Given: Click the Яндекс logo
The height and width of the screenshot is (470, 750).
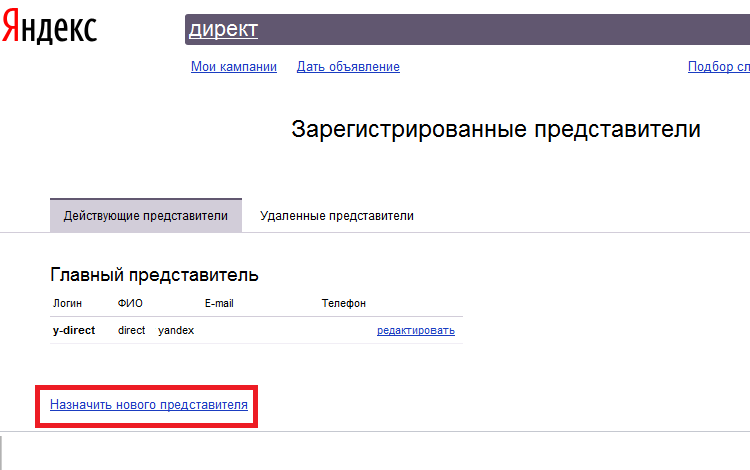Looking at the screenshot, I should pos(49,26).
